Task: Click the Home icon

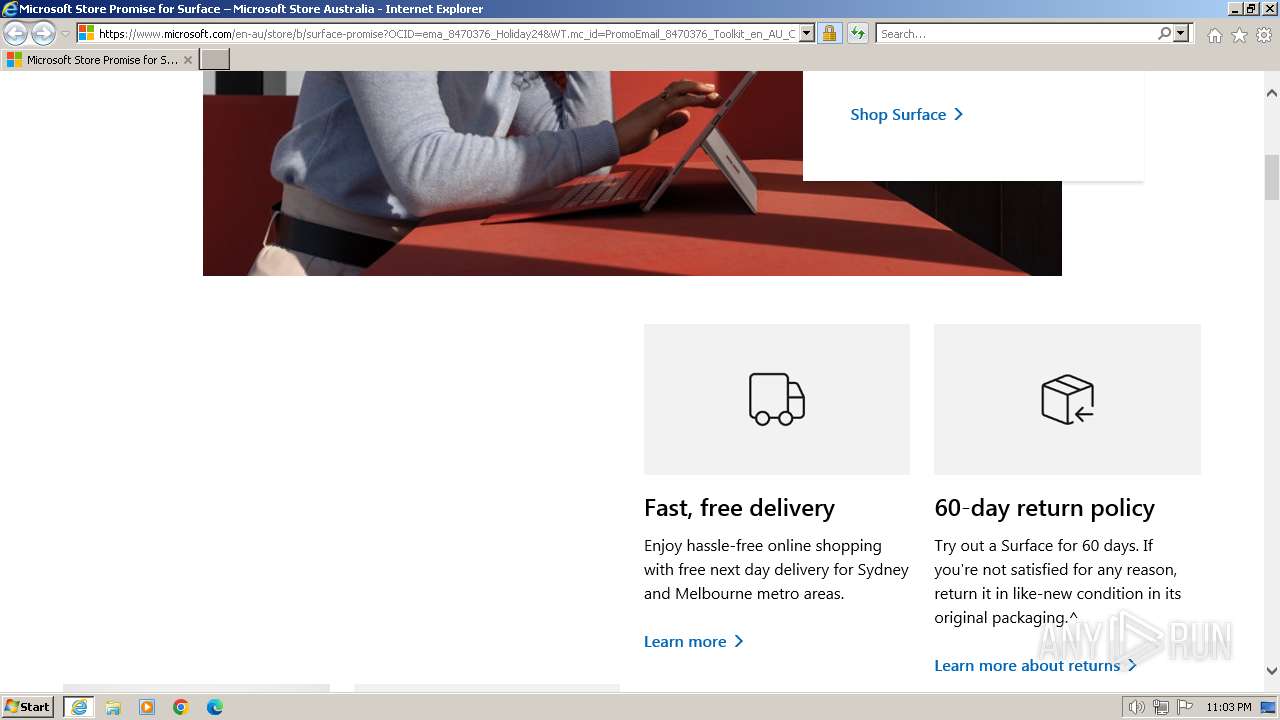Action: pos(1214,35)
